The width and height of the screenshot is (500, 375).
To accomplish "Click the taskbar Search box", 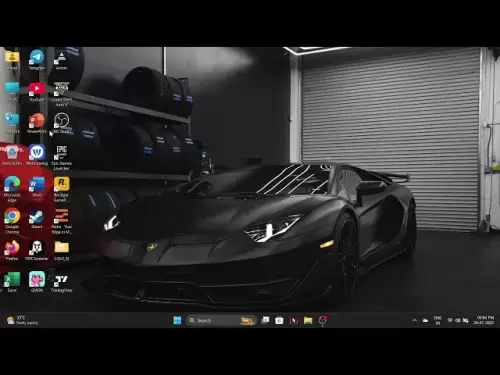I will [x=221, y=320].
